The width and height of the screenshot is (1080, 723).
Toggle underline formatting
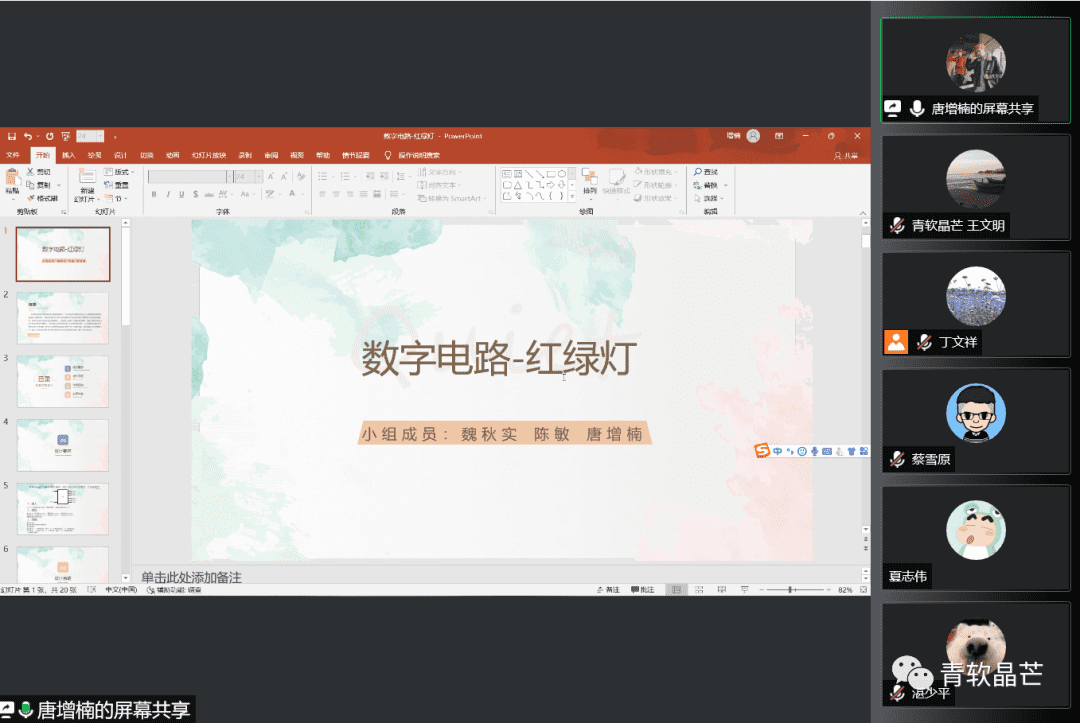click(x=182, y=194)
